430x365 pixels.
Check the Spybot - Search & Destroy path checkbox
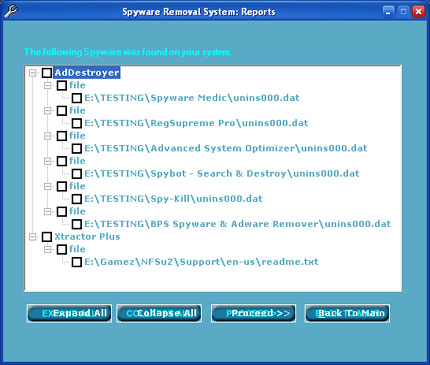[x=77, y=174]
